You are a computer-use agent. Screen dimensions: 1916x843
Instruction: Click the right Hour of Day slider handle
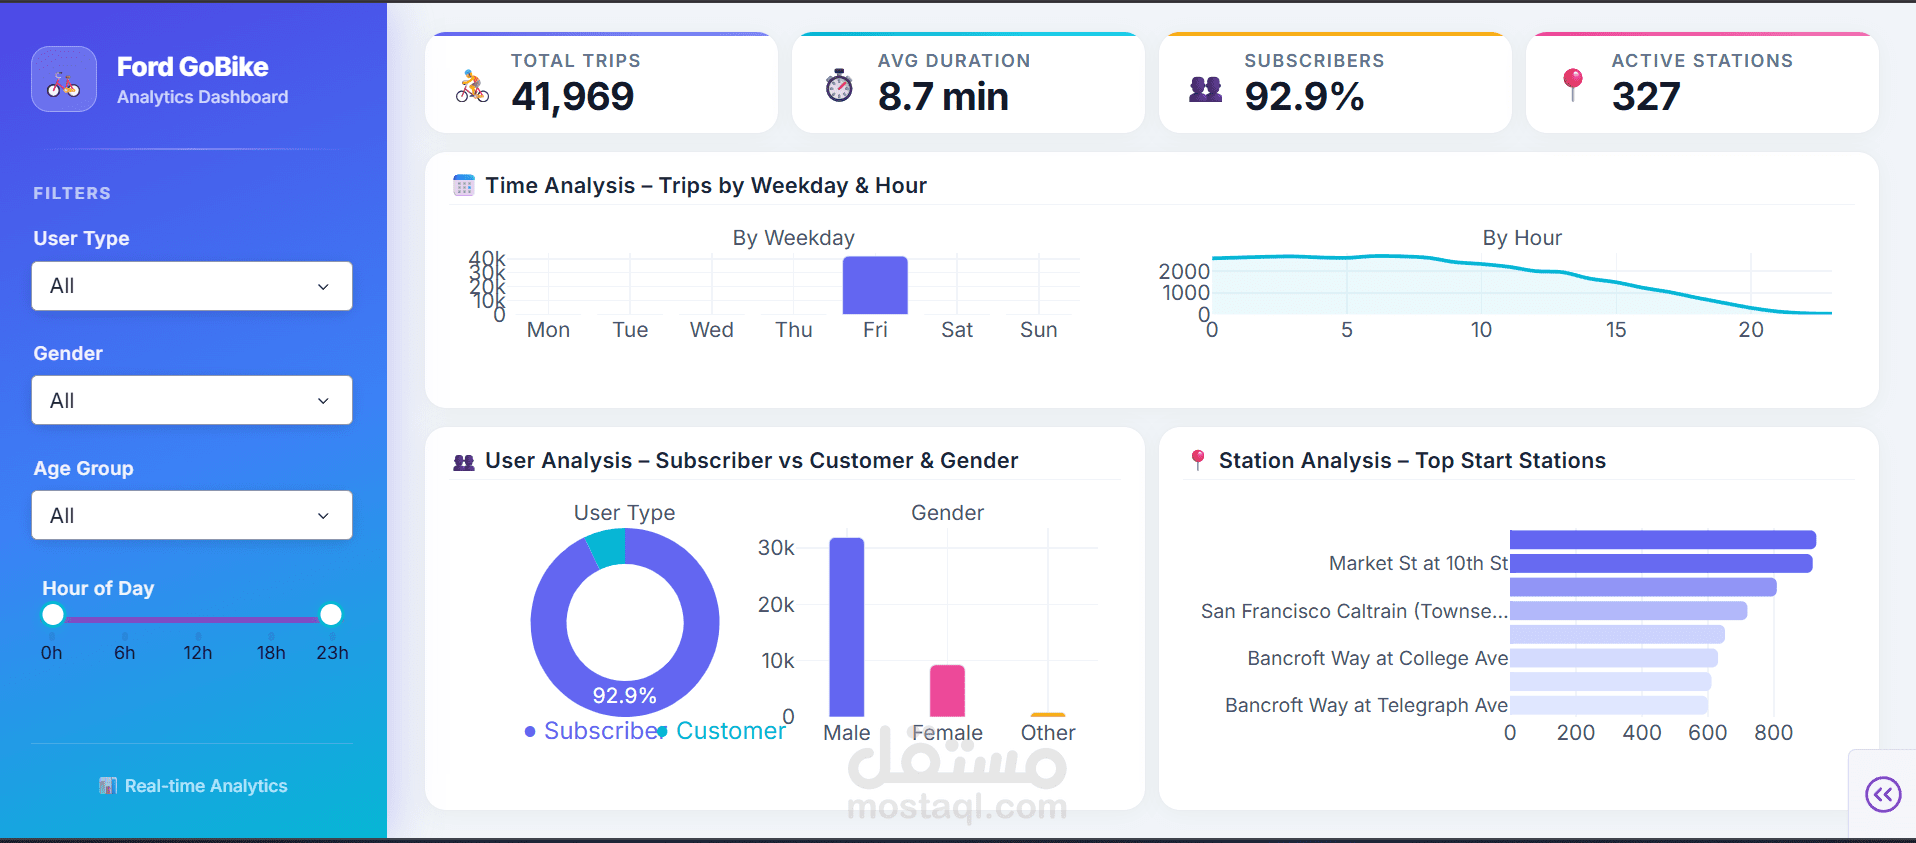(331, 614)
